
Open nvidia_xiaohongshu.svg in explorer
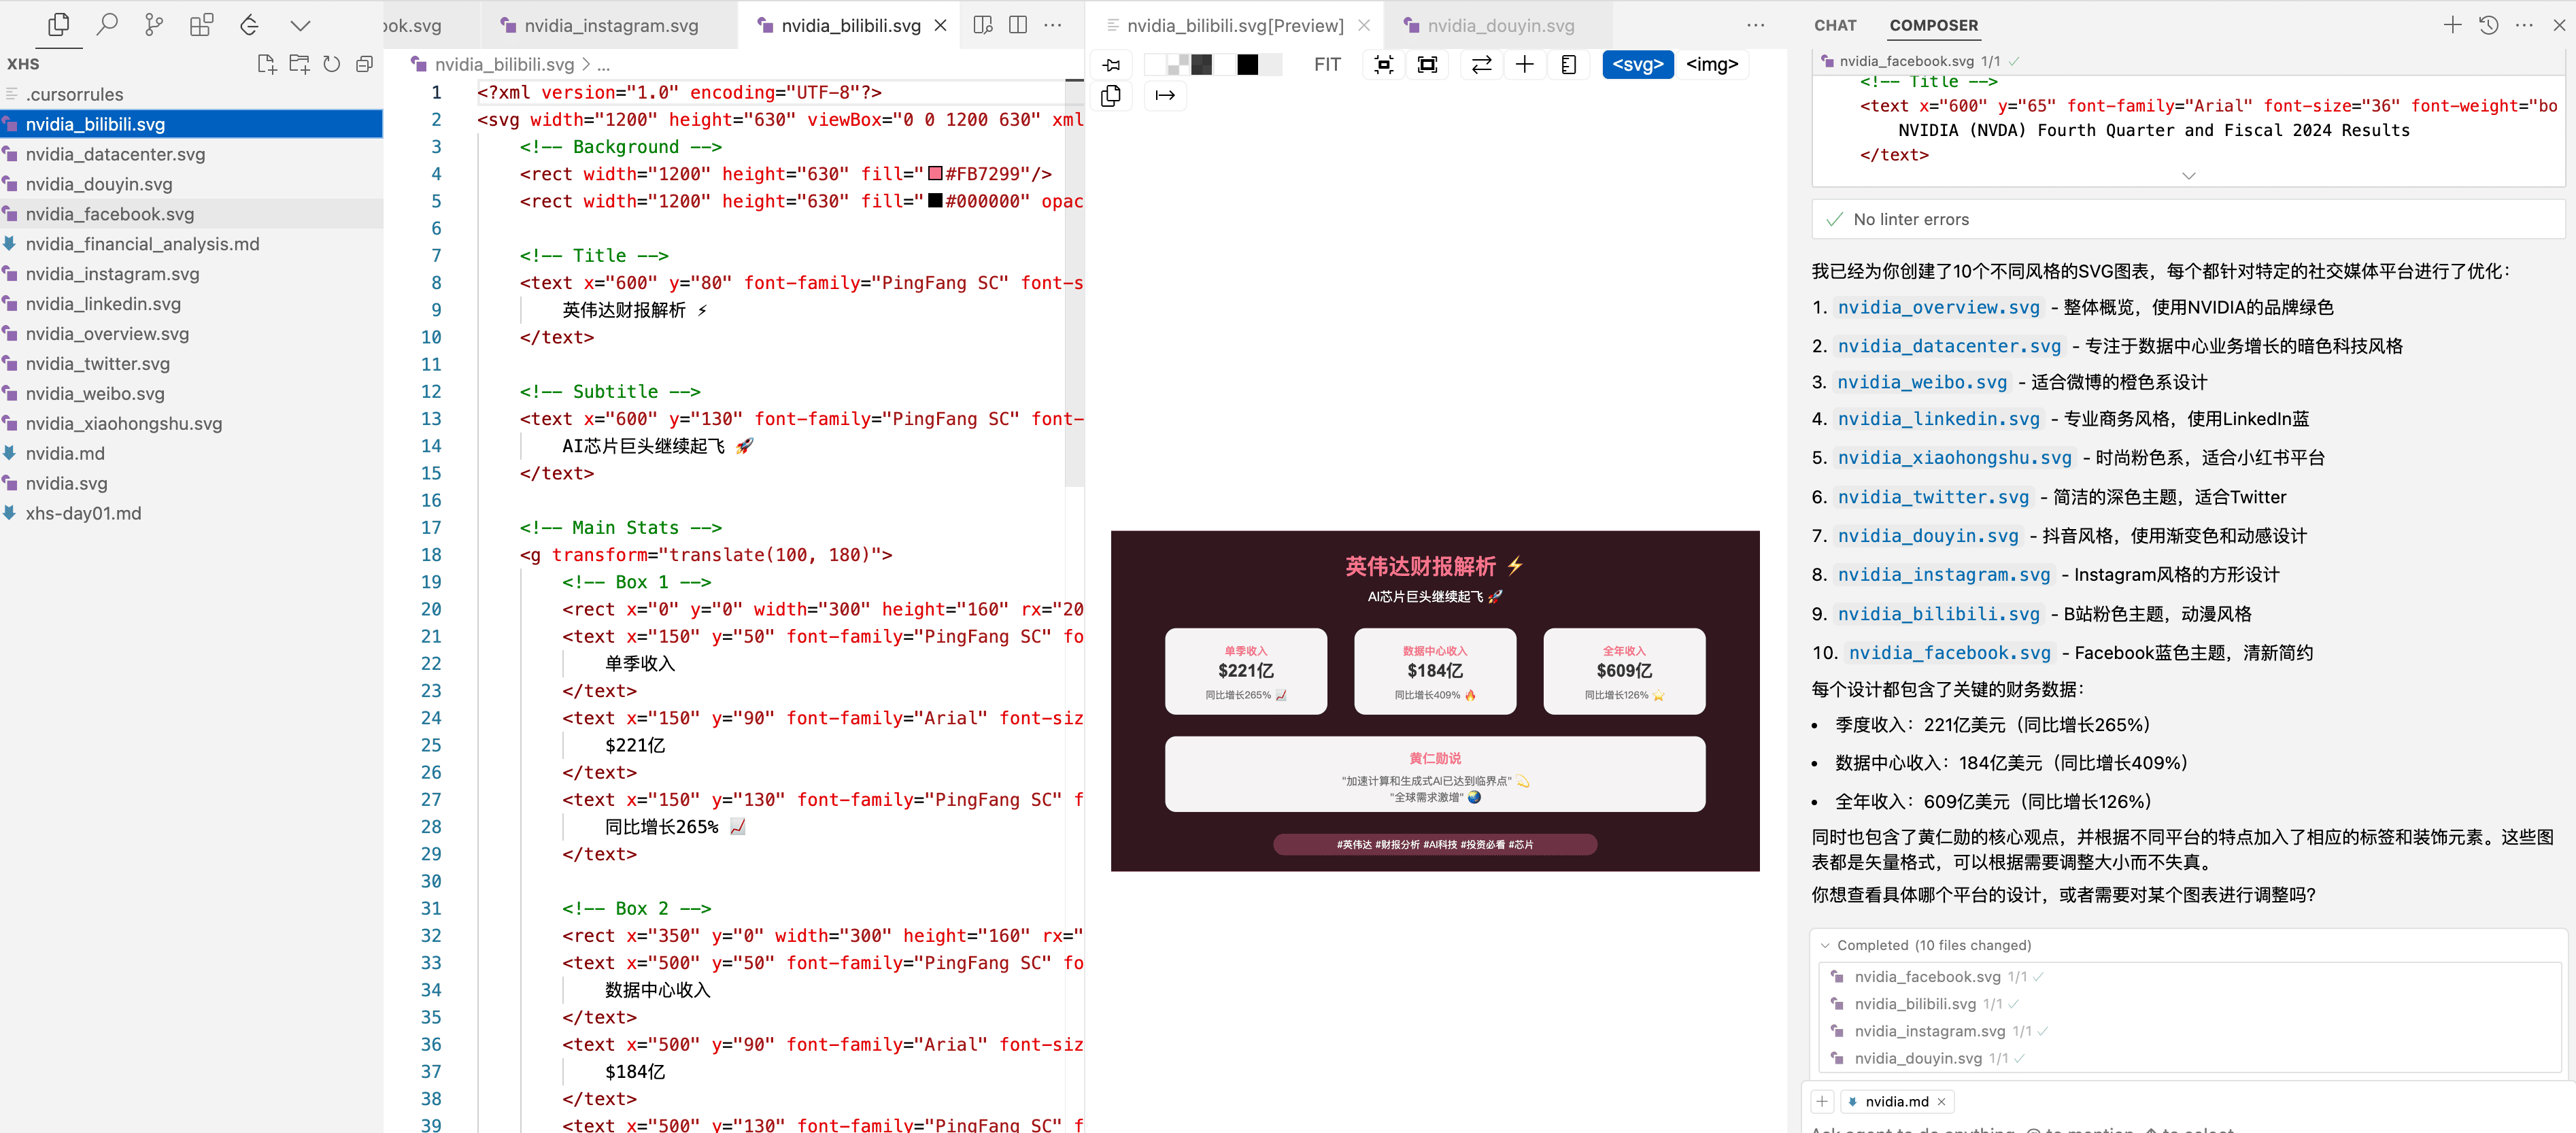190,424
